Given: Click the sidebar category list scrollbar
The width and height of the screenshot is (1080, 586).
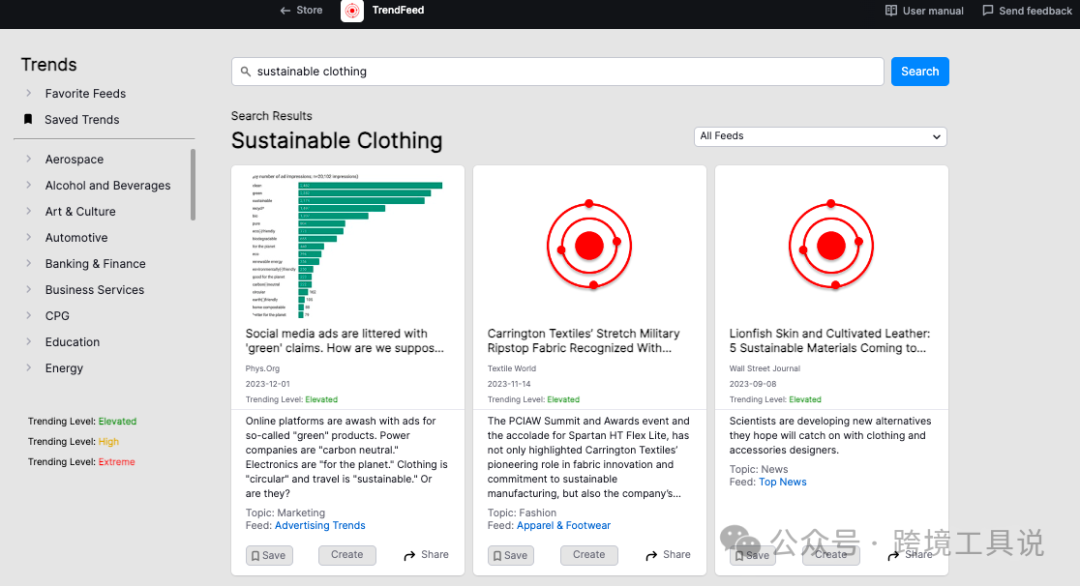Looking at the screenshot, I should [x=193, y=185].
